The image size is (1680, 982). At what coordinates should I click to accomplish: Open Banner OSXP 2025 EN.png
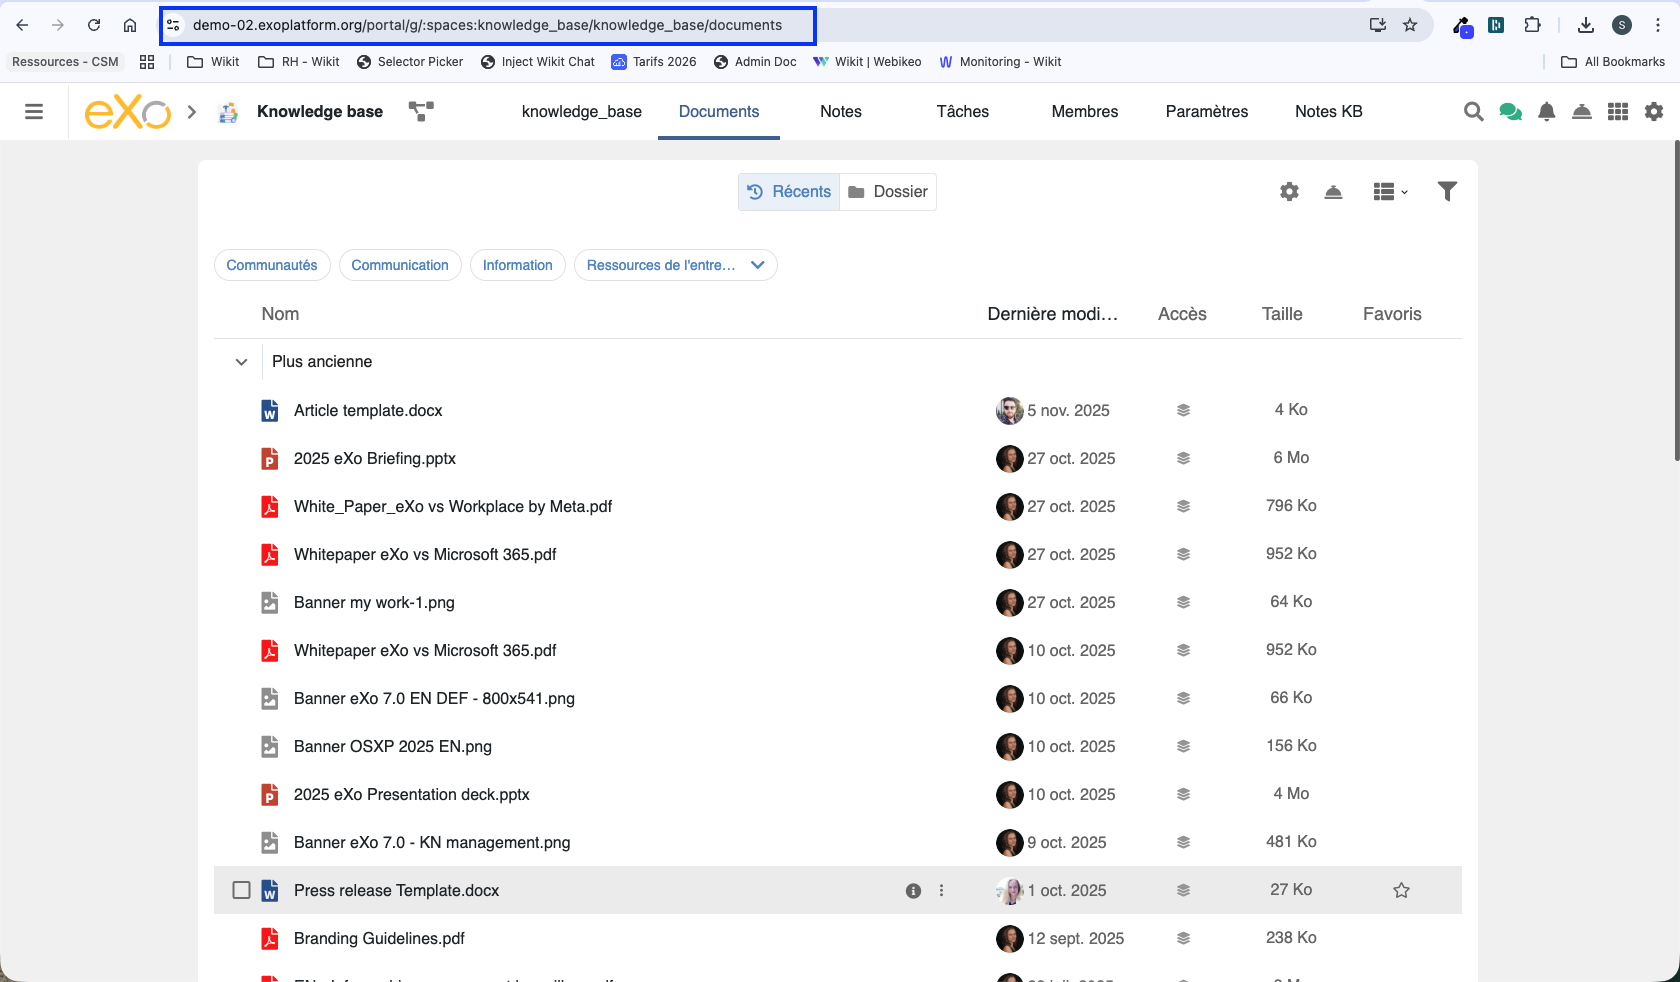pyautogui.click(x=393, y=747)
